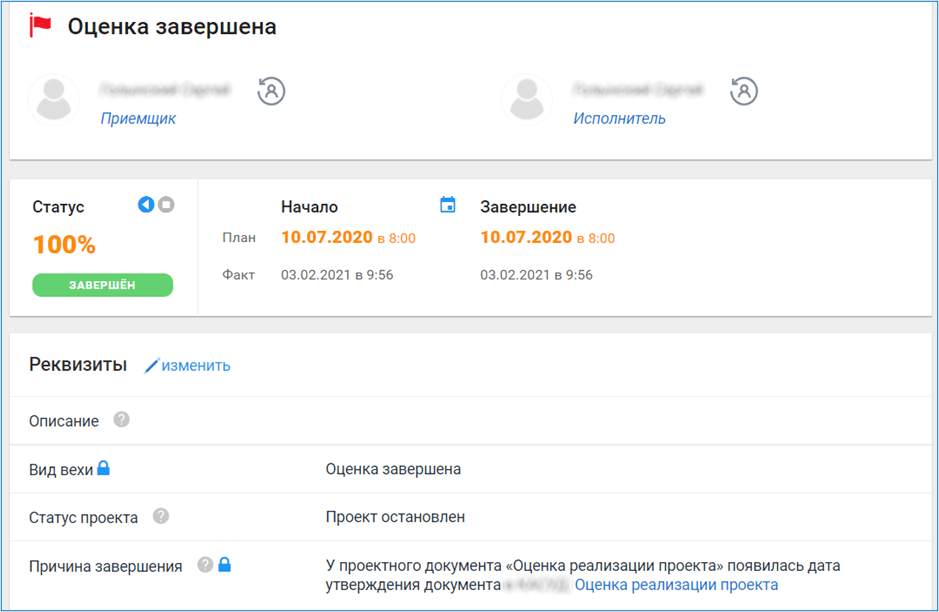The height and width of the screenshot is (612, 939).
Task: Click the gray stop status icon
Action: click(x=166, y=205)
